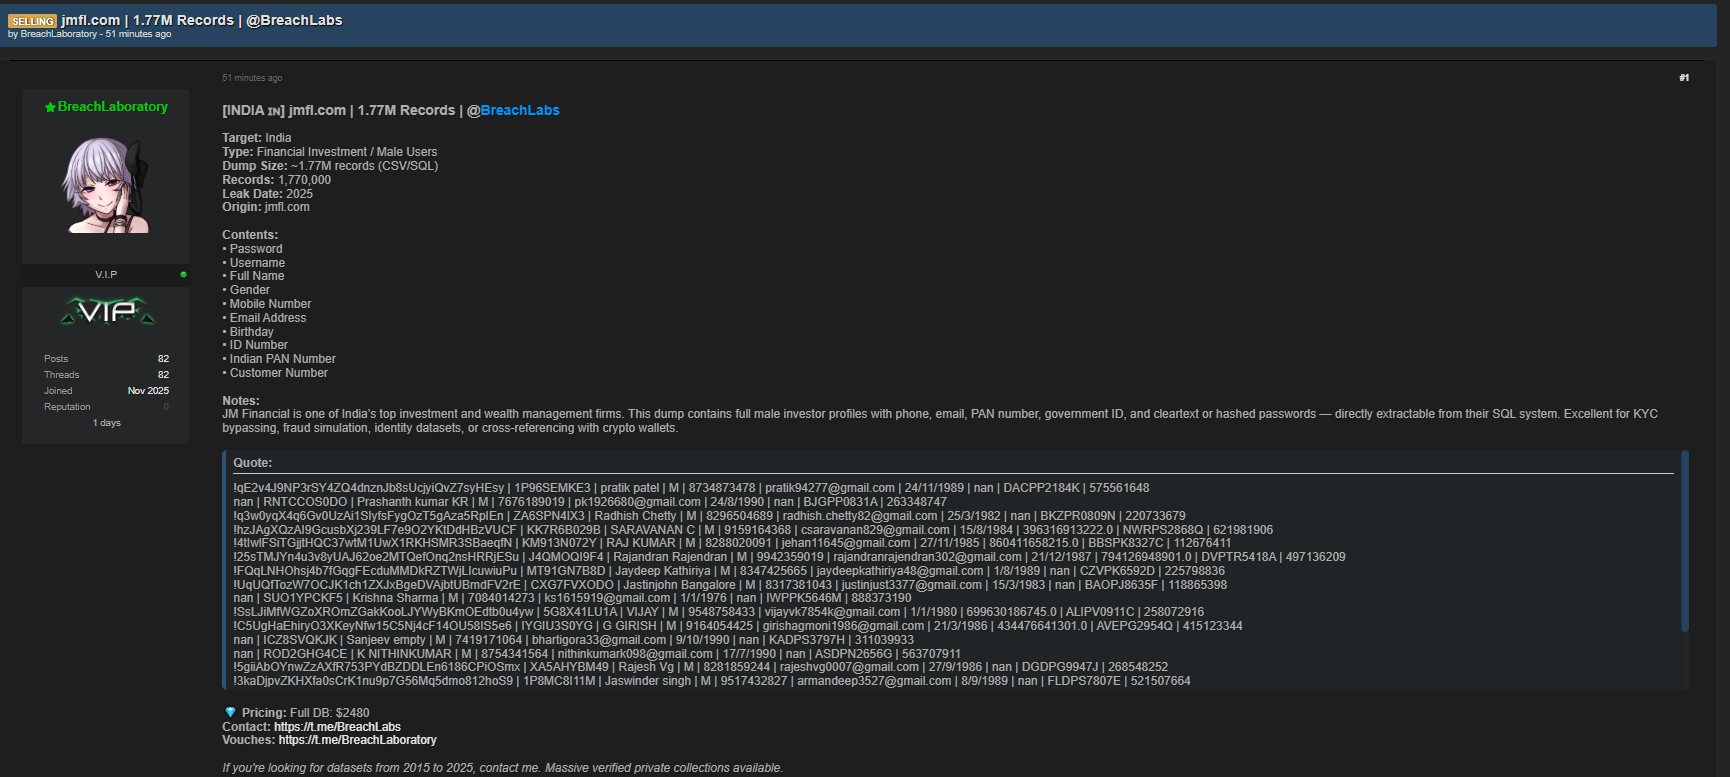Click the IN flag icon in post title
The width and height of the screenshot is (1730, 777).
275,111
